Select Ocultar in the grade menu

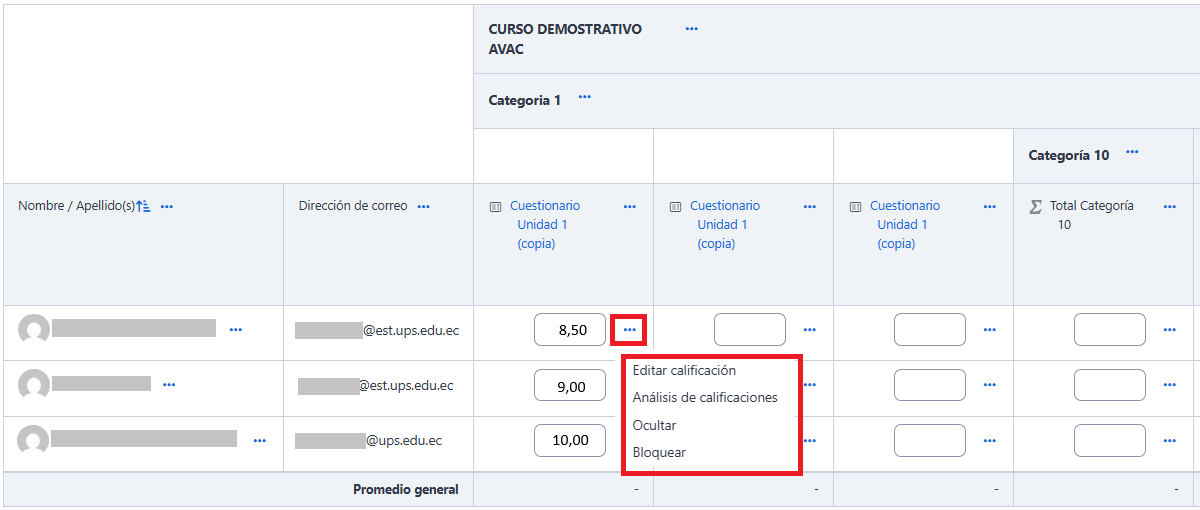[654, 425]
